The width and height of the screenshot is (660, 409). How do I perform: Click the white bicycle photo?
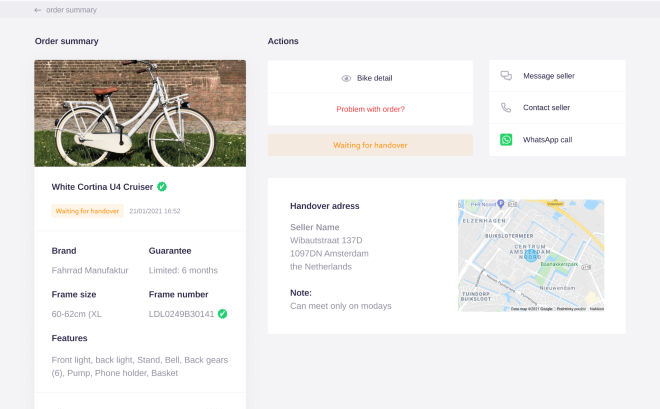click(x=140, y=113)
